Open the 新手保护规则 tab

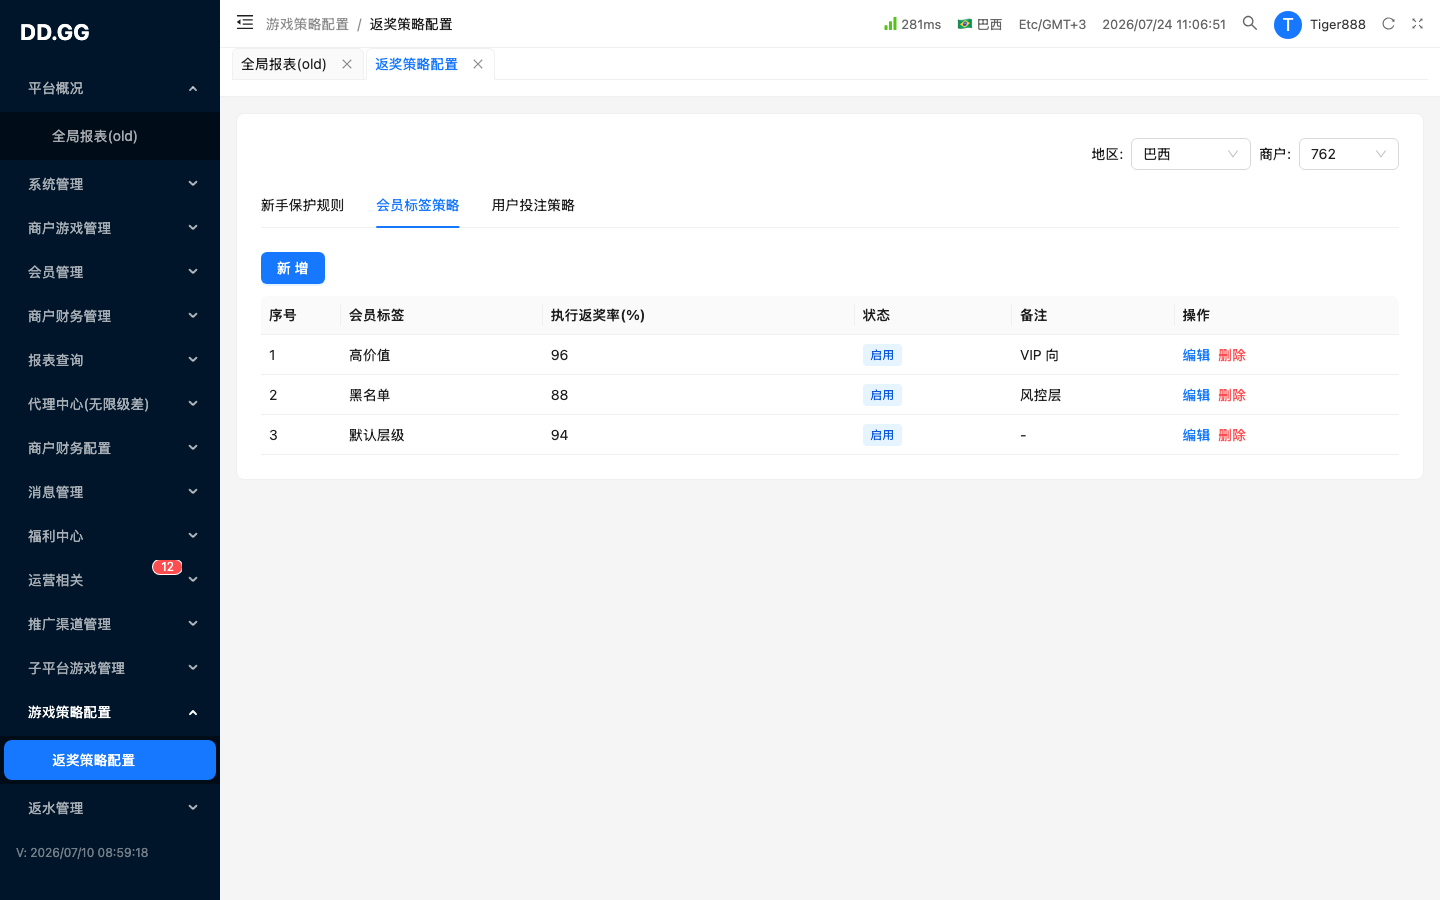[302, 205]
